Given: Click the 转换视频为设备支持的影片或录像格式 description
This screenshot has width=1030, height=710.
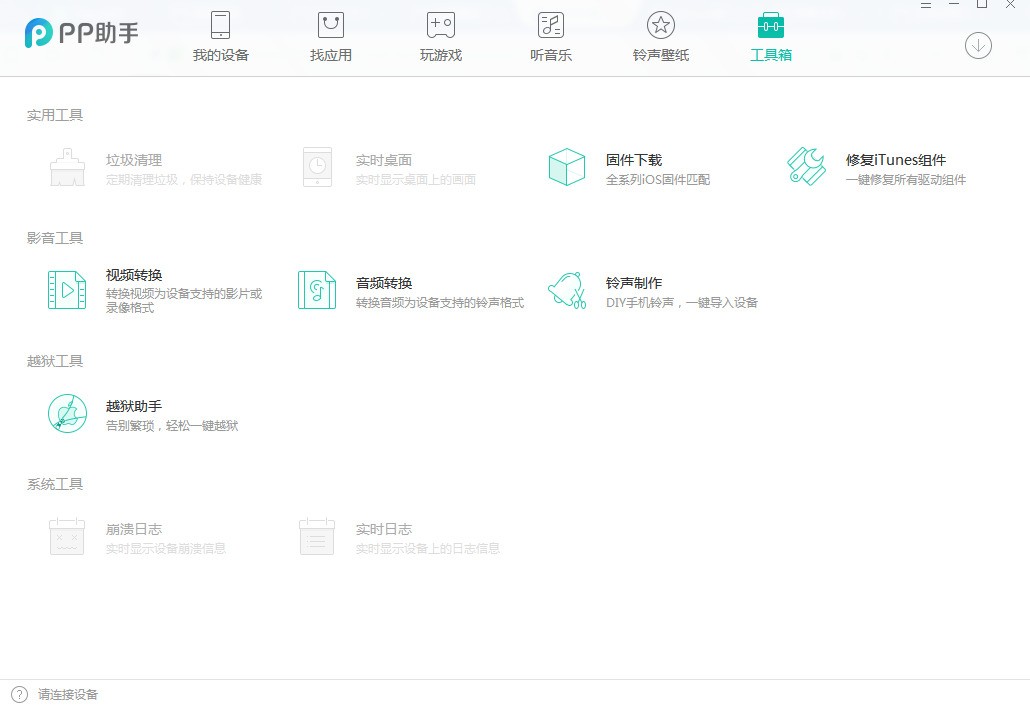Looking at the screenshot, I should [184, 300].
